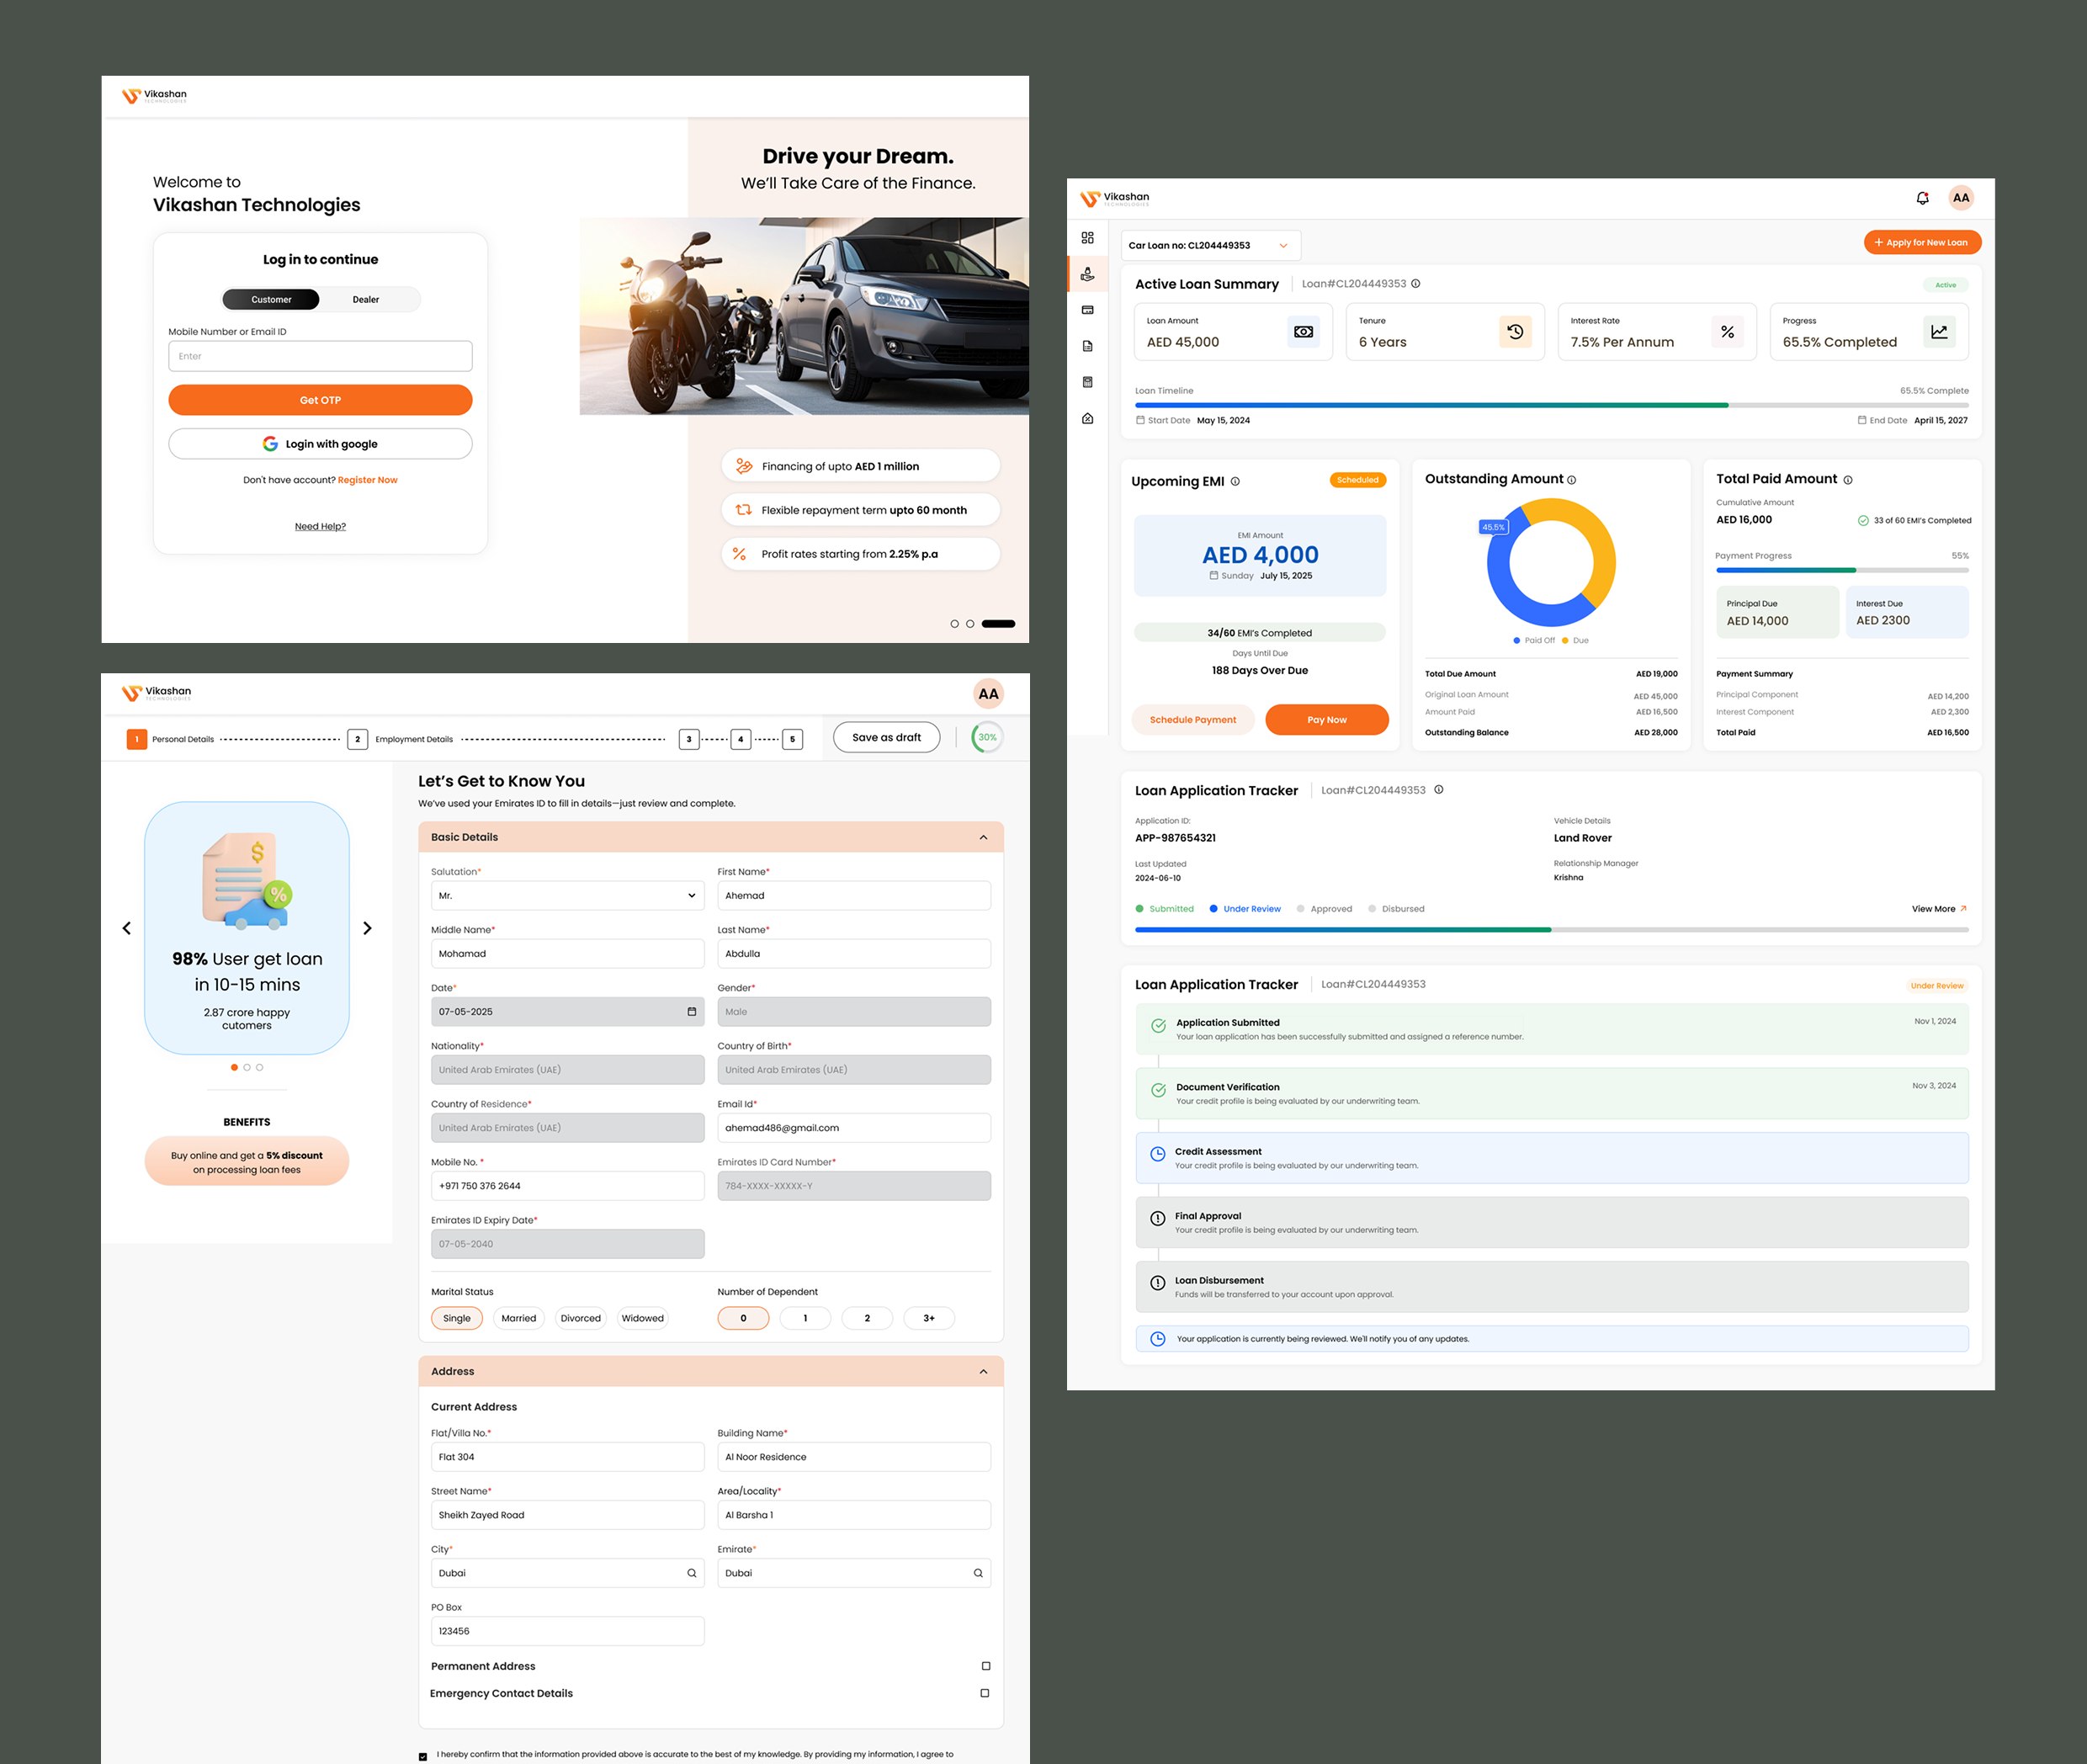
Task: Select the last login carousel indicator
Action: pyautogui.click(x=998, y=624)
